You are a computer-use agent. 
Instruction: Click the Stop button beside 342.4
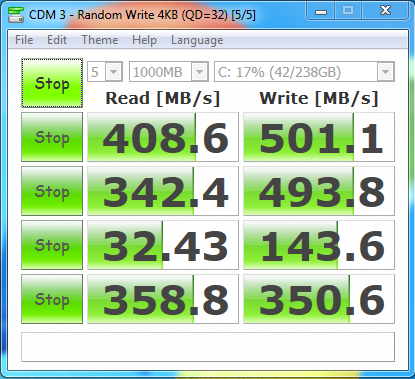point(52,191)
